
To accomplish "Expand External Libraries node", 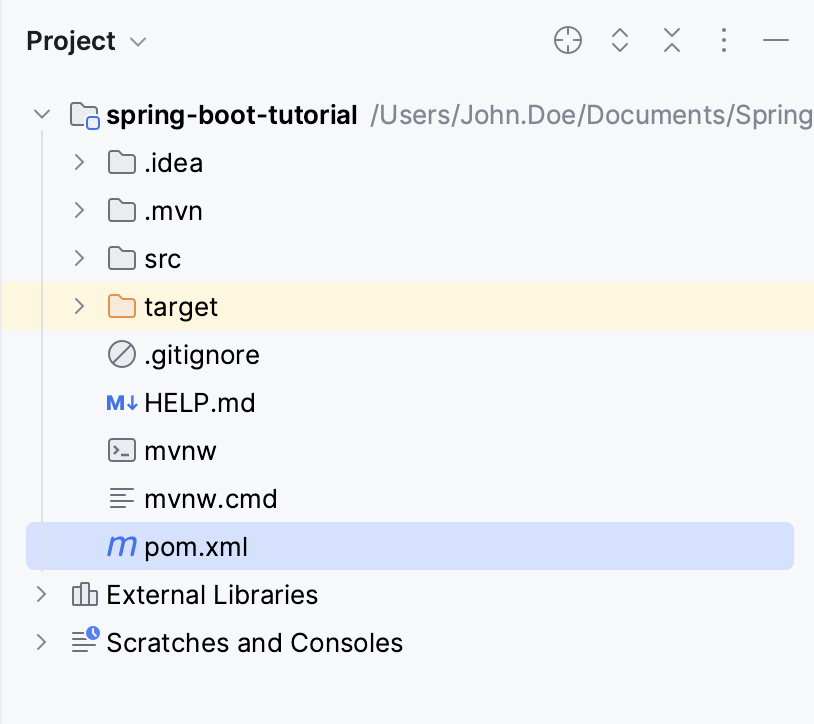I will 41,594.
